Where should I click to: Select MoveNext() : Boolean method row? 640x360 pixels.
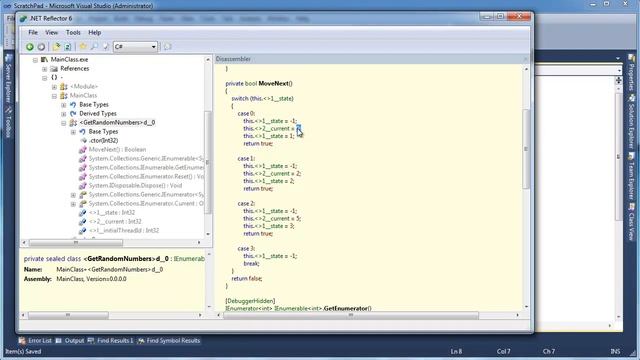click(x=117, y=149)
